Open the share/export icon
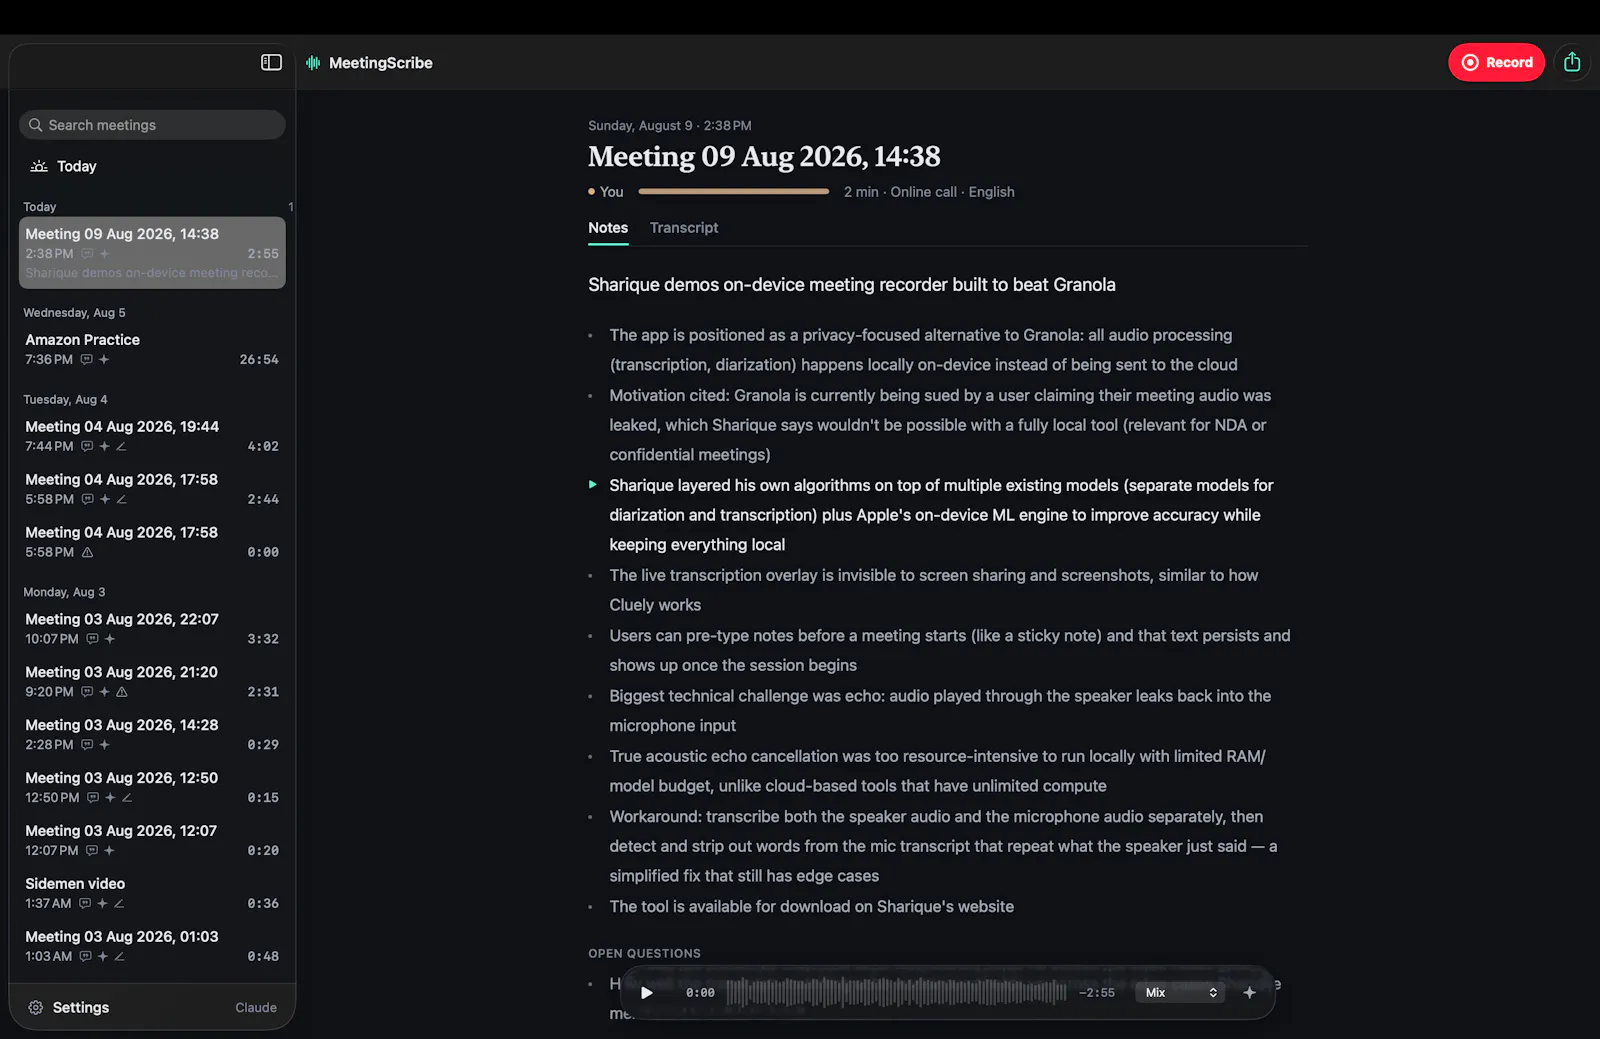Image resolution: width=1600 pixels, height=1039 pixels. tap(1572, 62)
